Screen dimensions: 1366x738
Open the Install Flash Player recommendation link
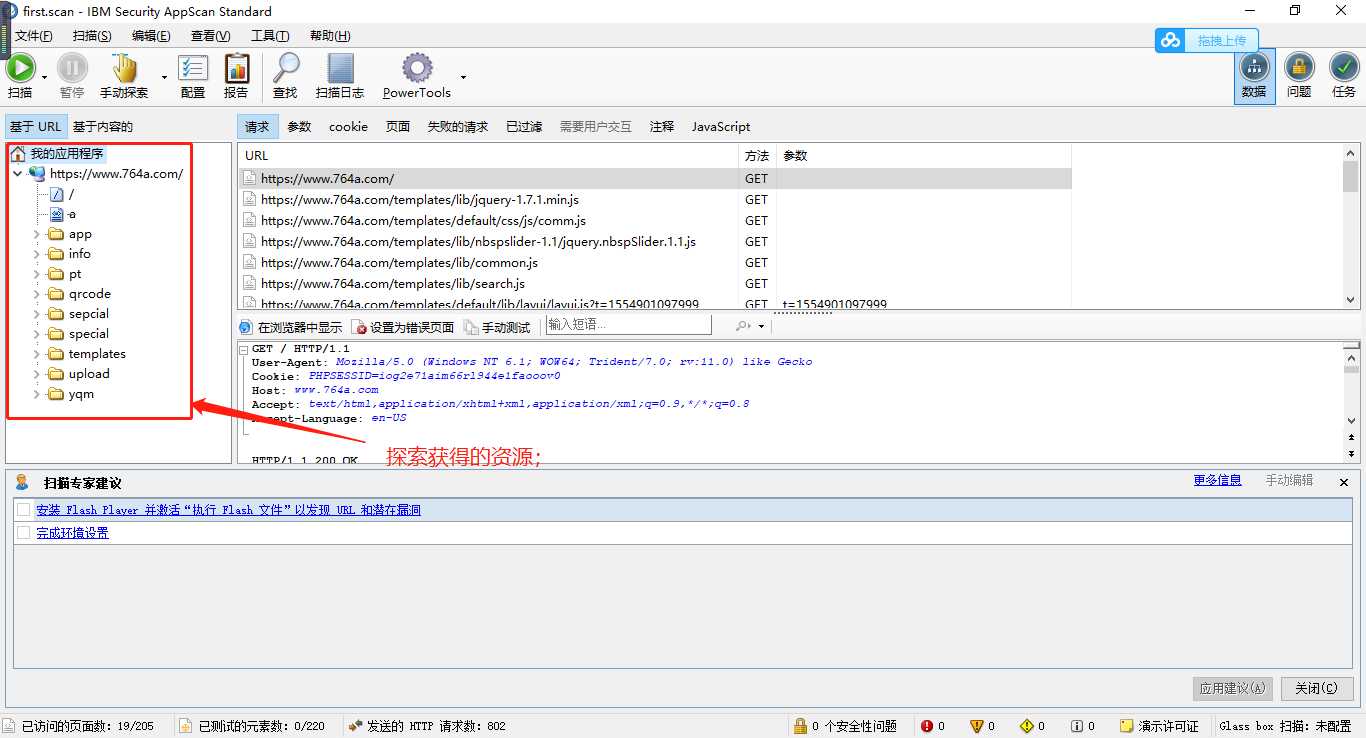click(229, 510)
